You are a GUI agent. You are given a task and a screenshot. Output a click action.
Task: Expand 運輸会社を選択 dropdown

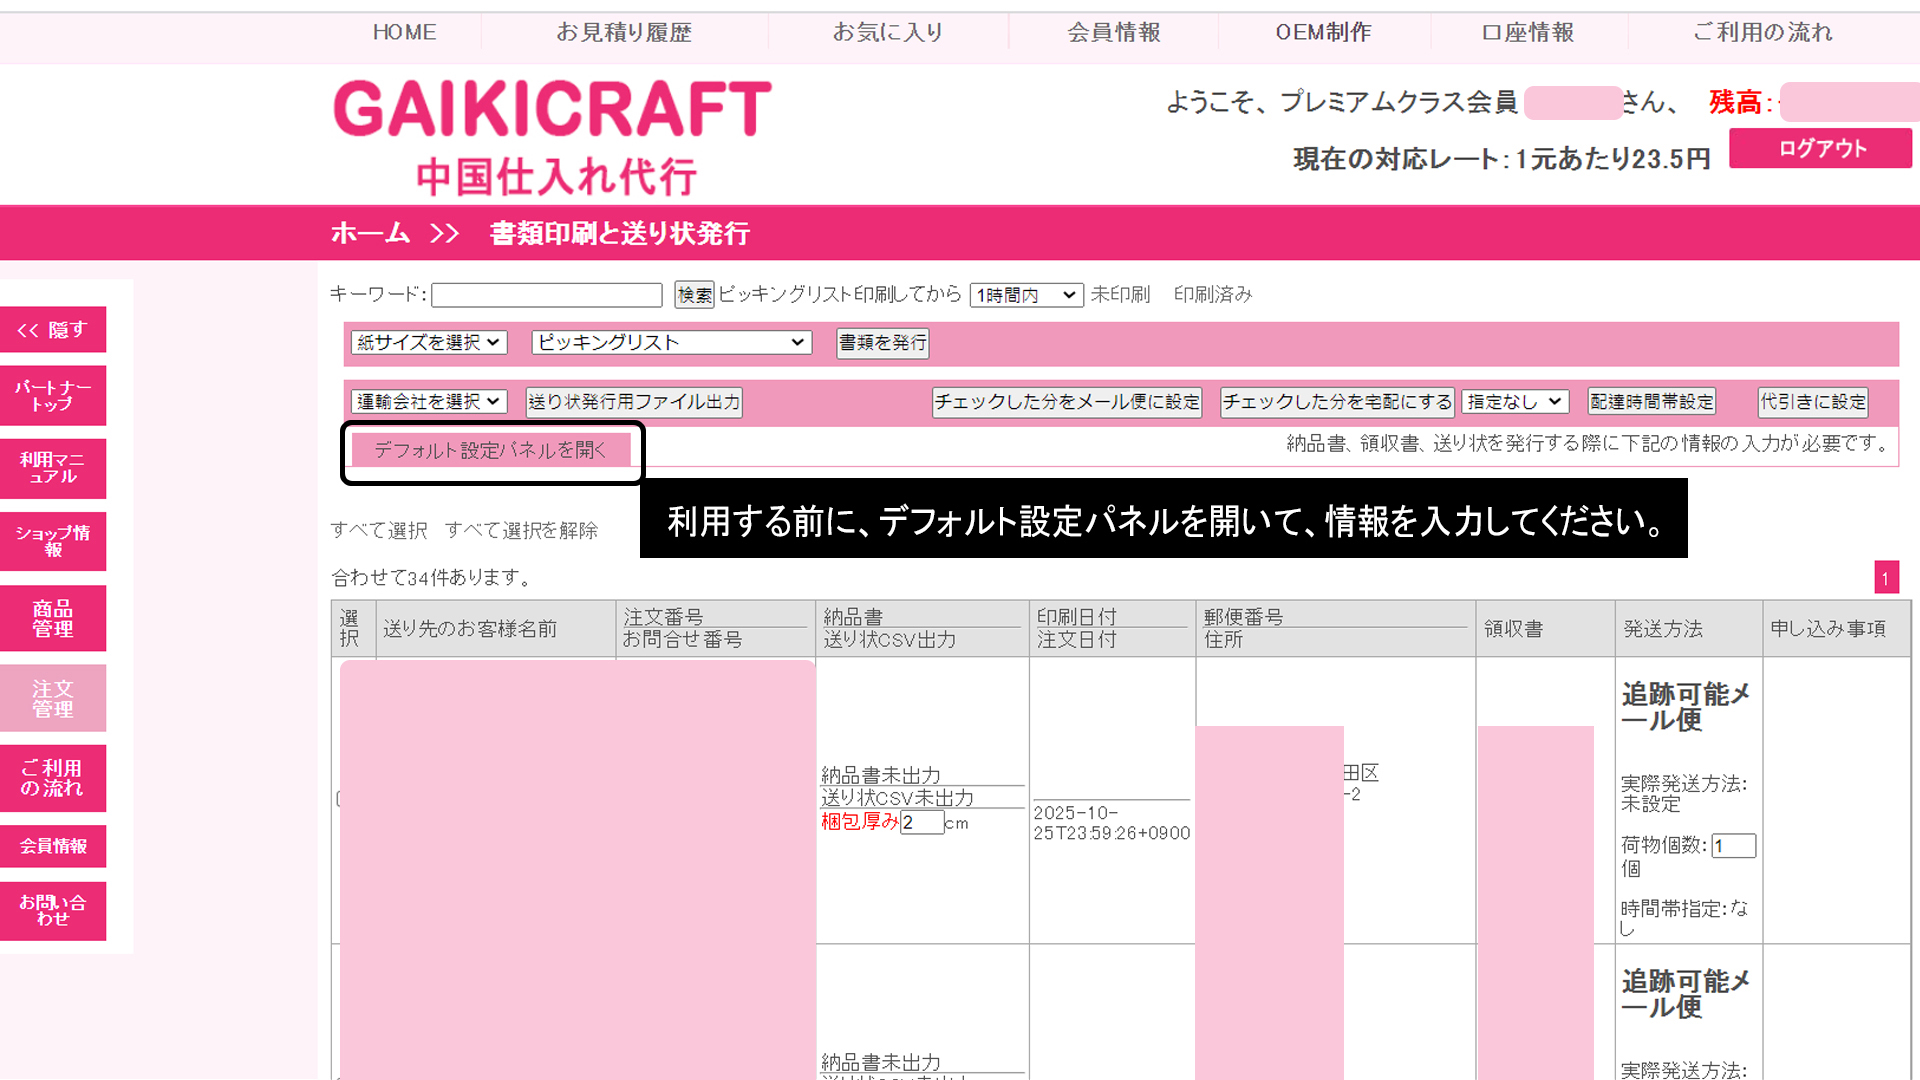click(x=429, y=402)
